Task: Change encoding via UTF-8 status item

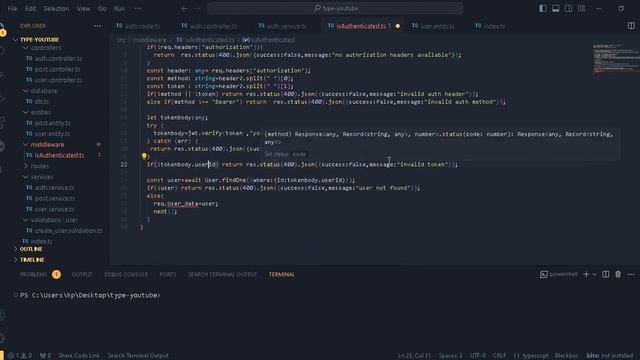Action: point(478,356)
